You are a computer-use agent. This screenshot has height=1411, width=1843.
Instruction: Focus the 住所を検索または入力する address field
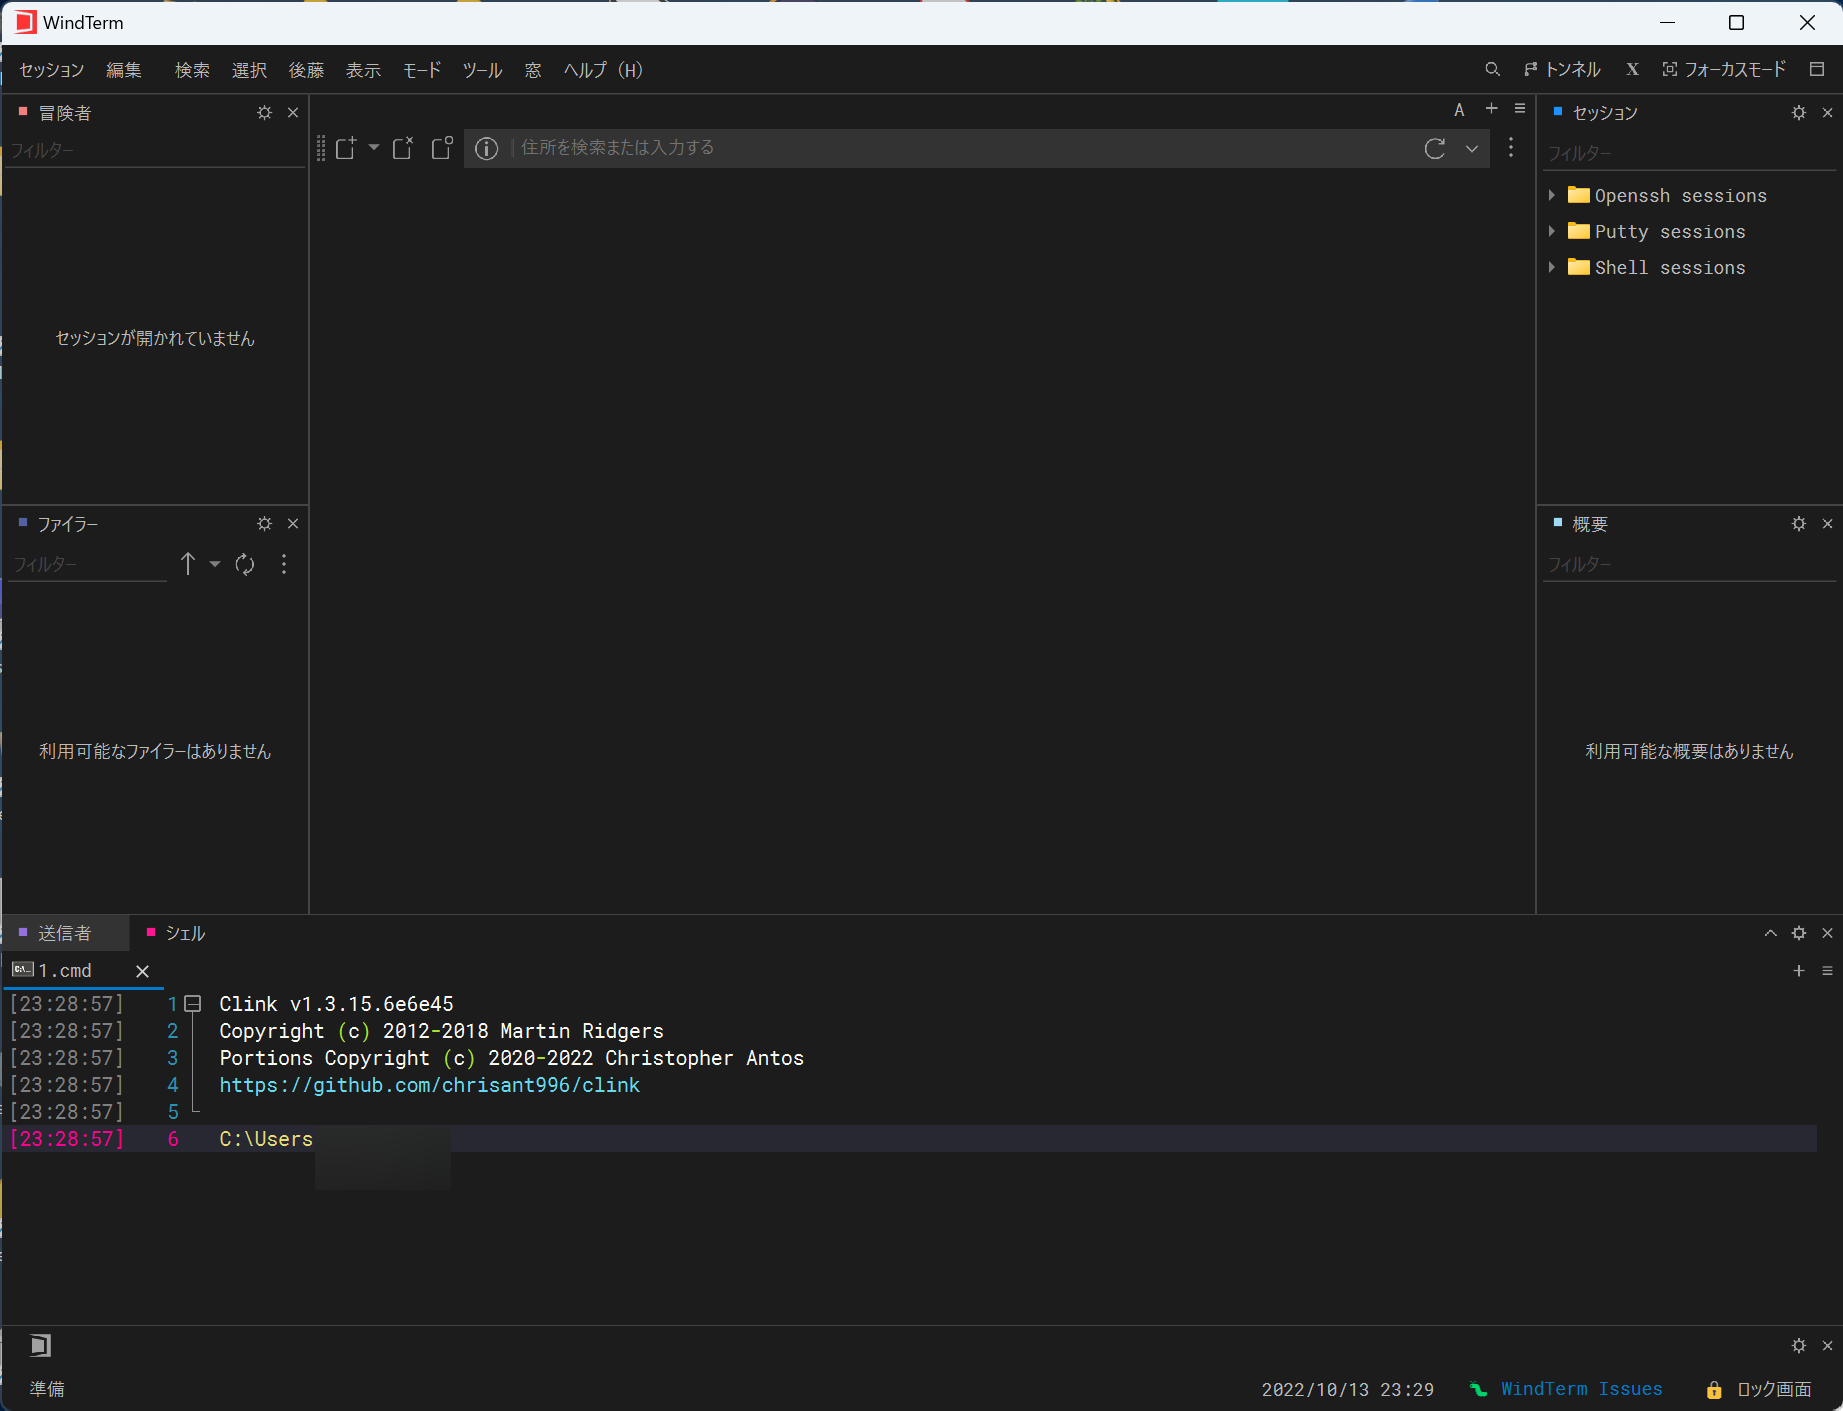pos(960,148)
